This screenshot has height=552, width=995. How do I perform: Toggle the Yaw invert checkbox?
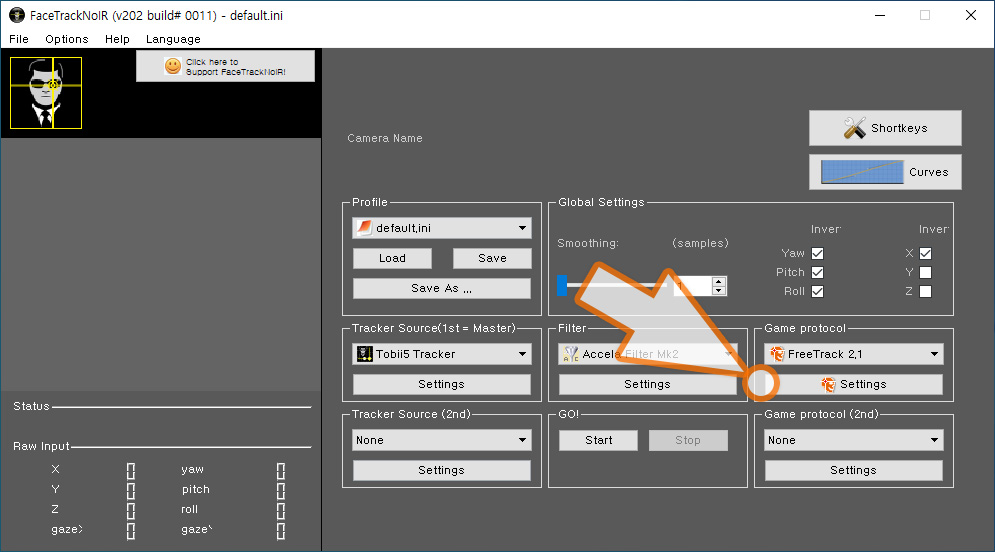point(817,253)
